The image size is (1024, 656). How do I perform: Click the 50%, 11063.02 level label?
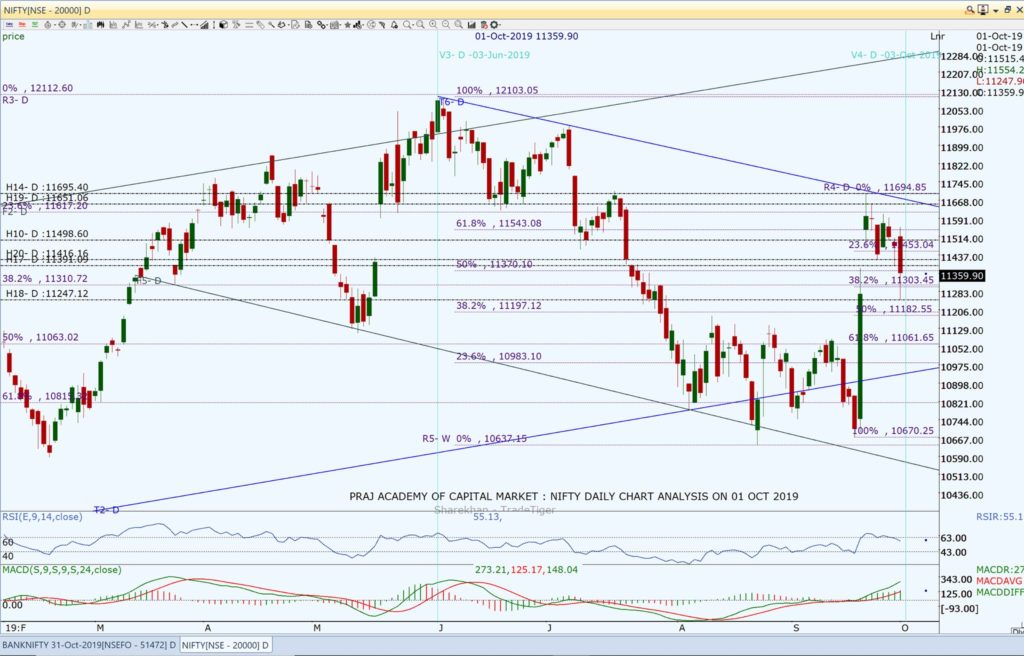(x=40, y=337)
